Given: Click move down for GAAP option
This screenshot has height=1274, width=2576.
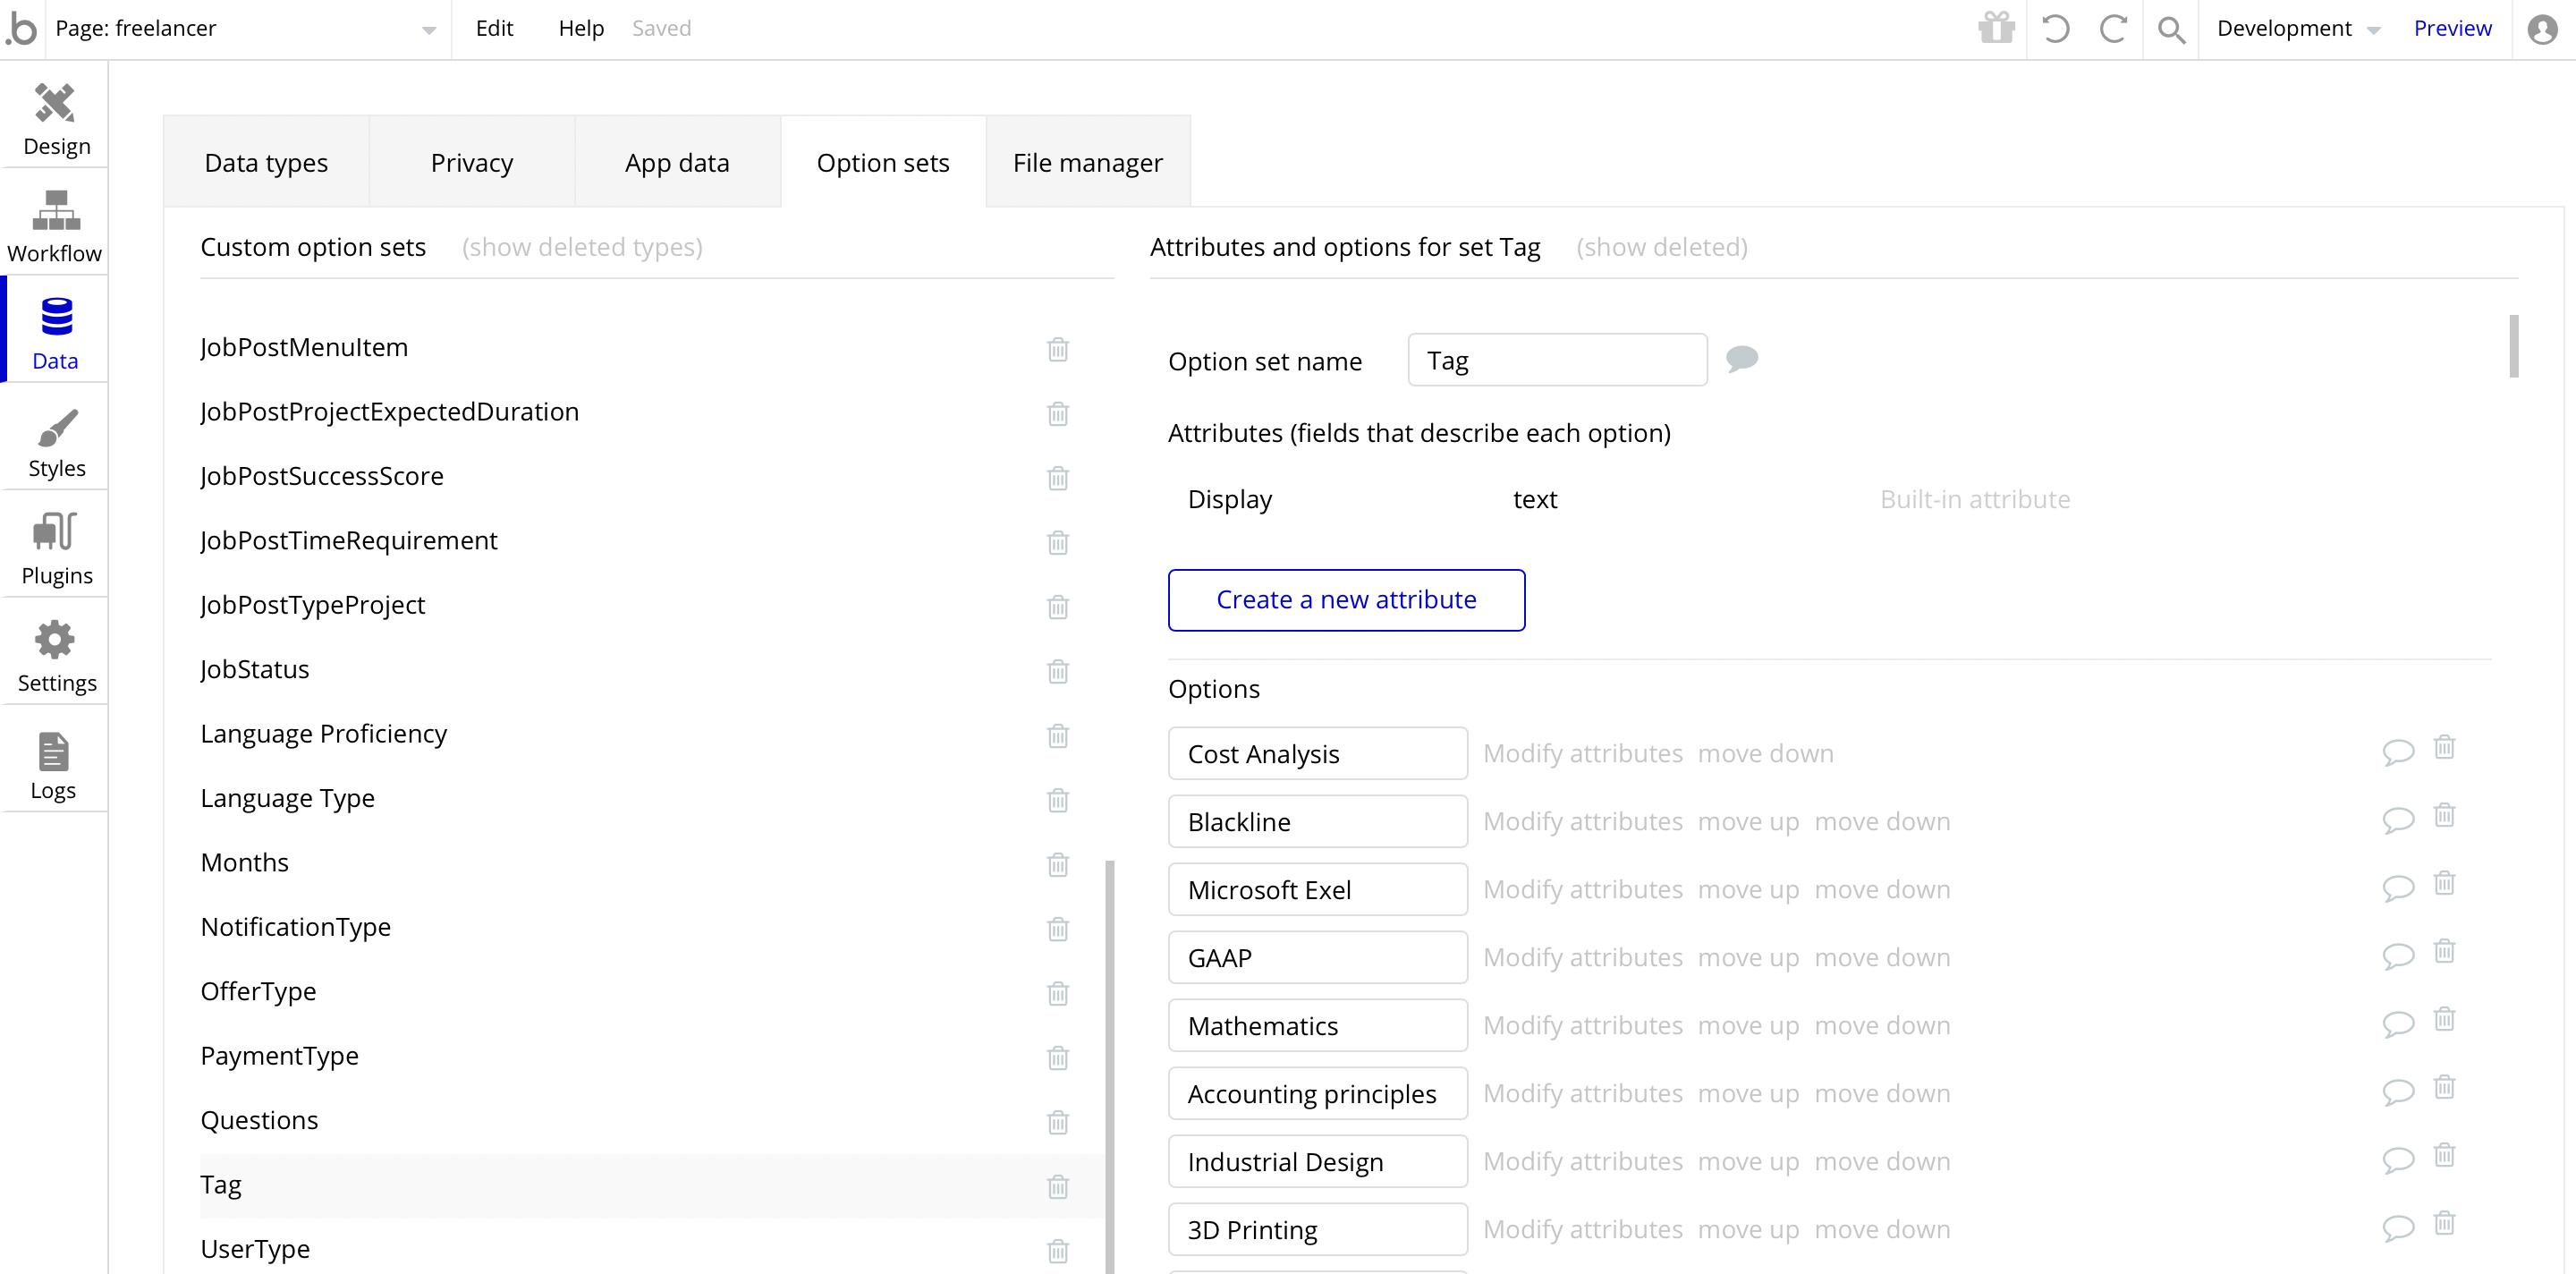Looking at the screenshot, I should [x=1882, y=958].
